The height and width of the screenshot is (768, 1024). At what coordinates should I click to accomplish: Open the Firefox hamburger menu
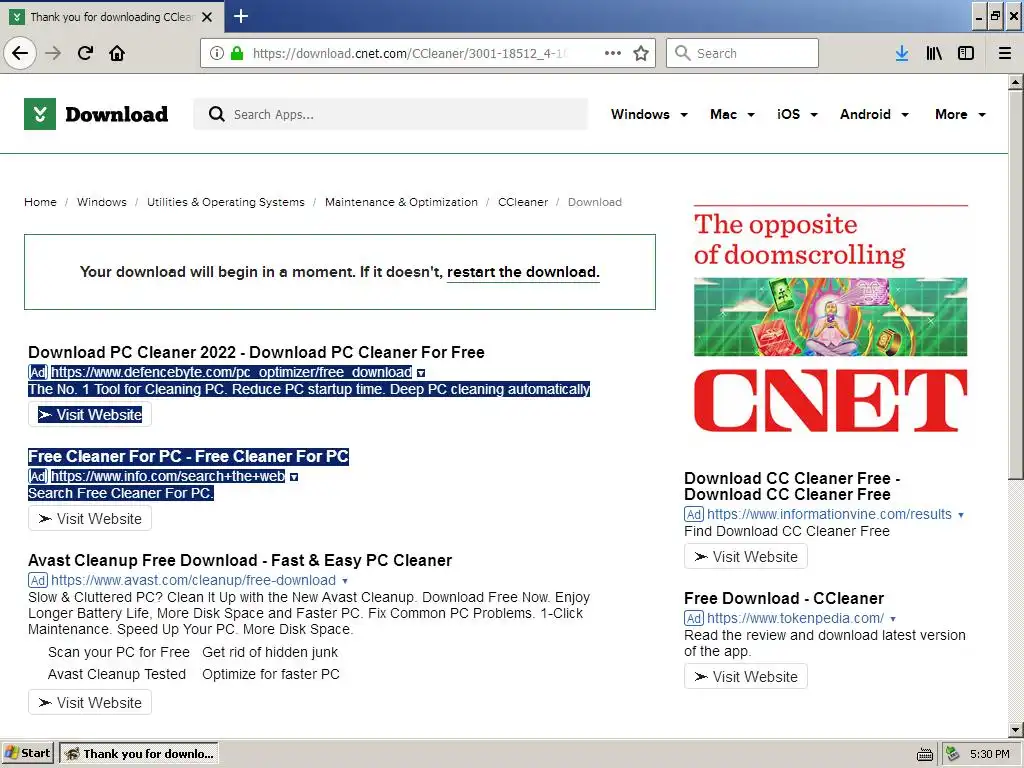point(1005,53)
